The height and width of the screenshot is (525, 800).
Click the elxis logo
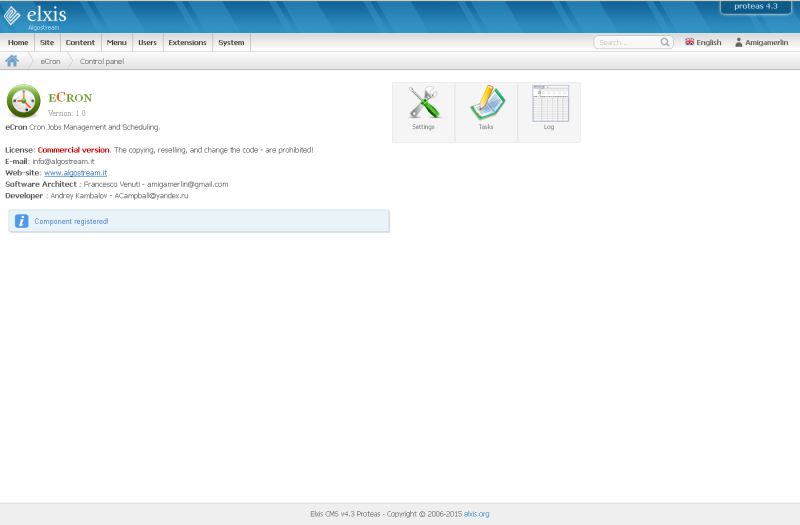(x=35, y=16)
